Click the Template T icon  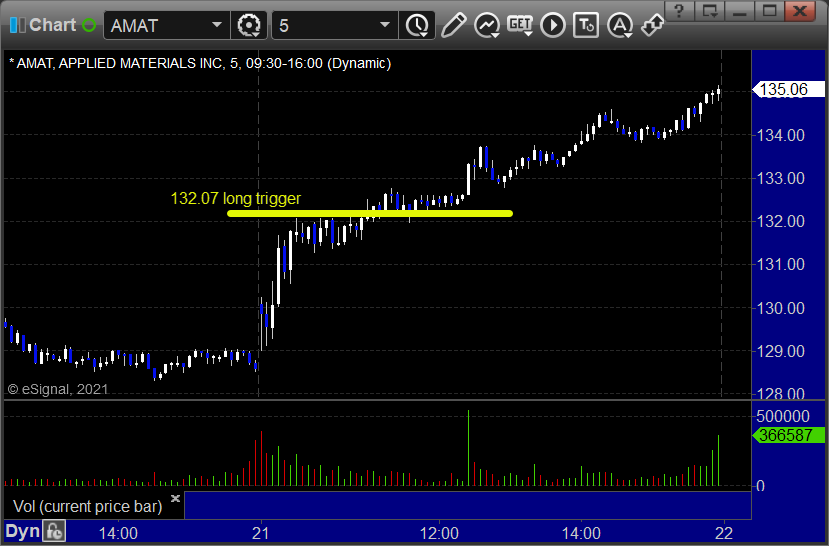[x=586, y=25]
